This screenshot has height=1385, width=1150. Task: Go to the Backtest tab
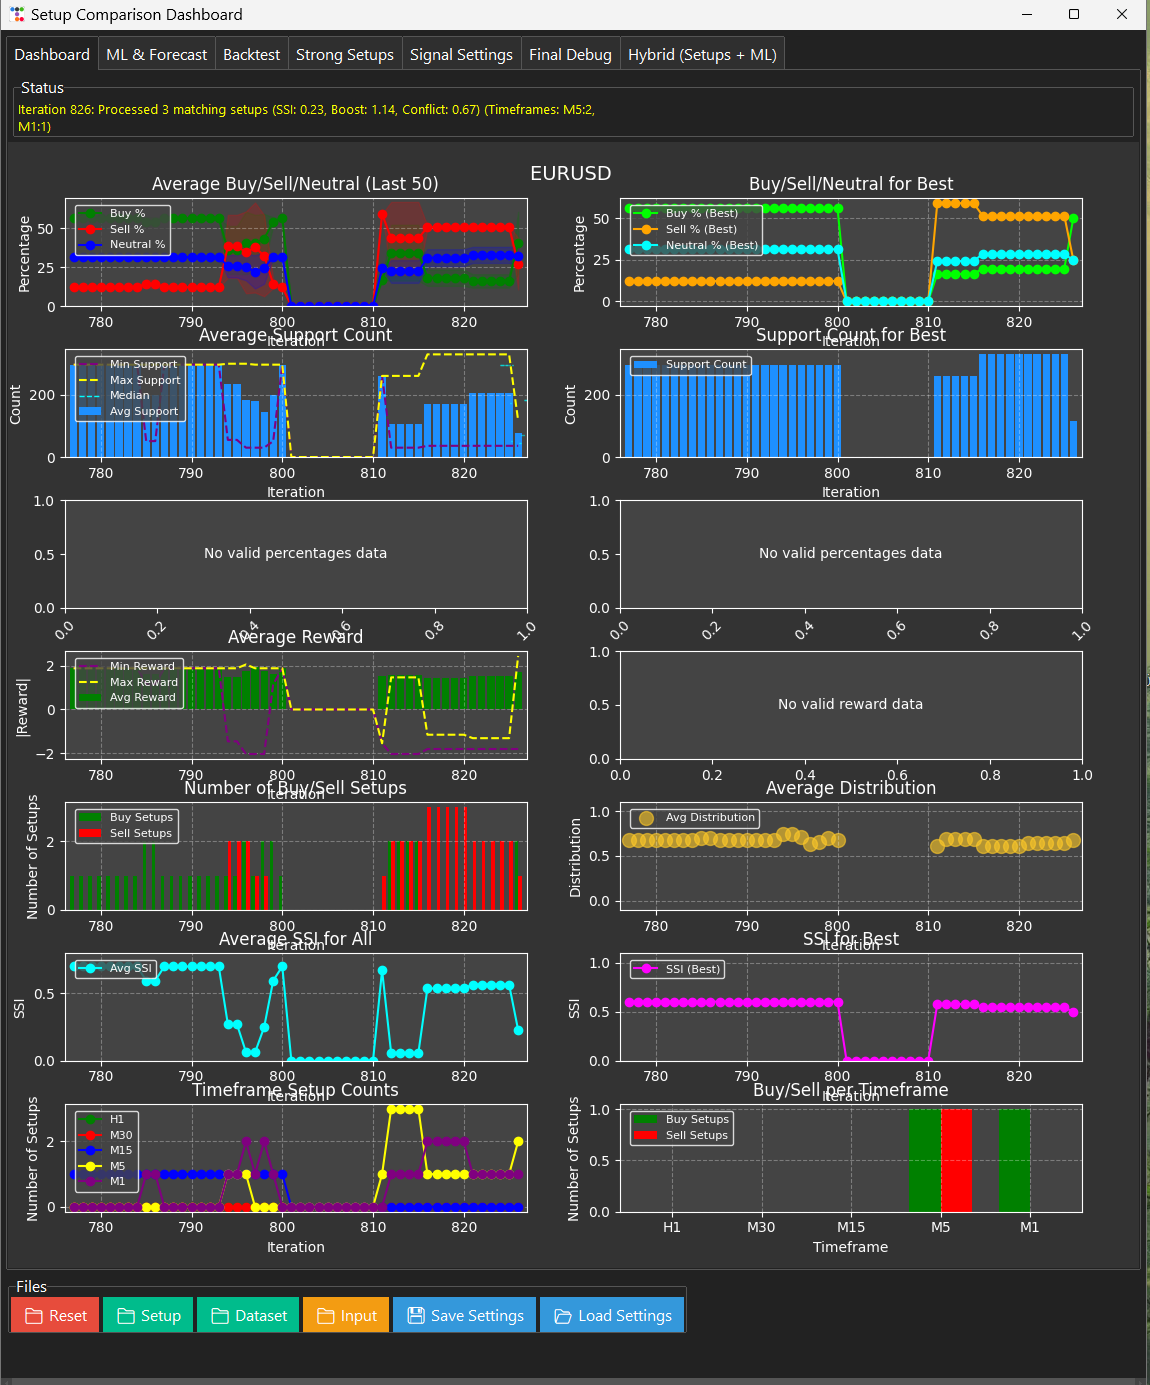pos(251,55)
